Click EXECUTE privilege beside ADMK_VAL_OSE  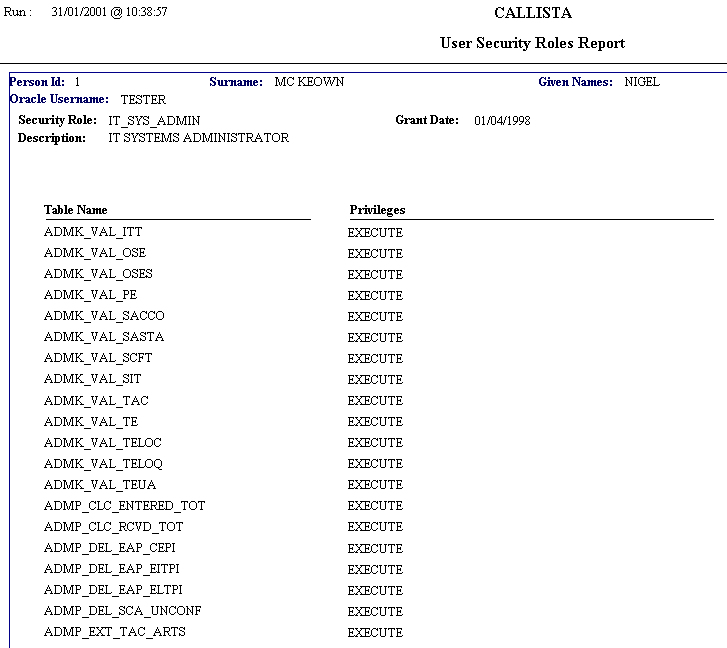pos(375,254)
